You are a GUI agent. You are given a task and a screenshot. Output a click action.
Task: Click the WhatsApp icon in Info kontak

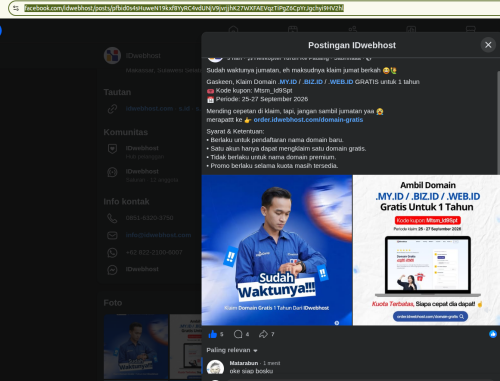click(112, 253)
